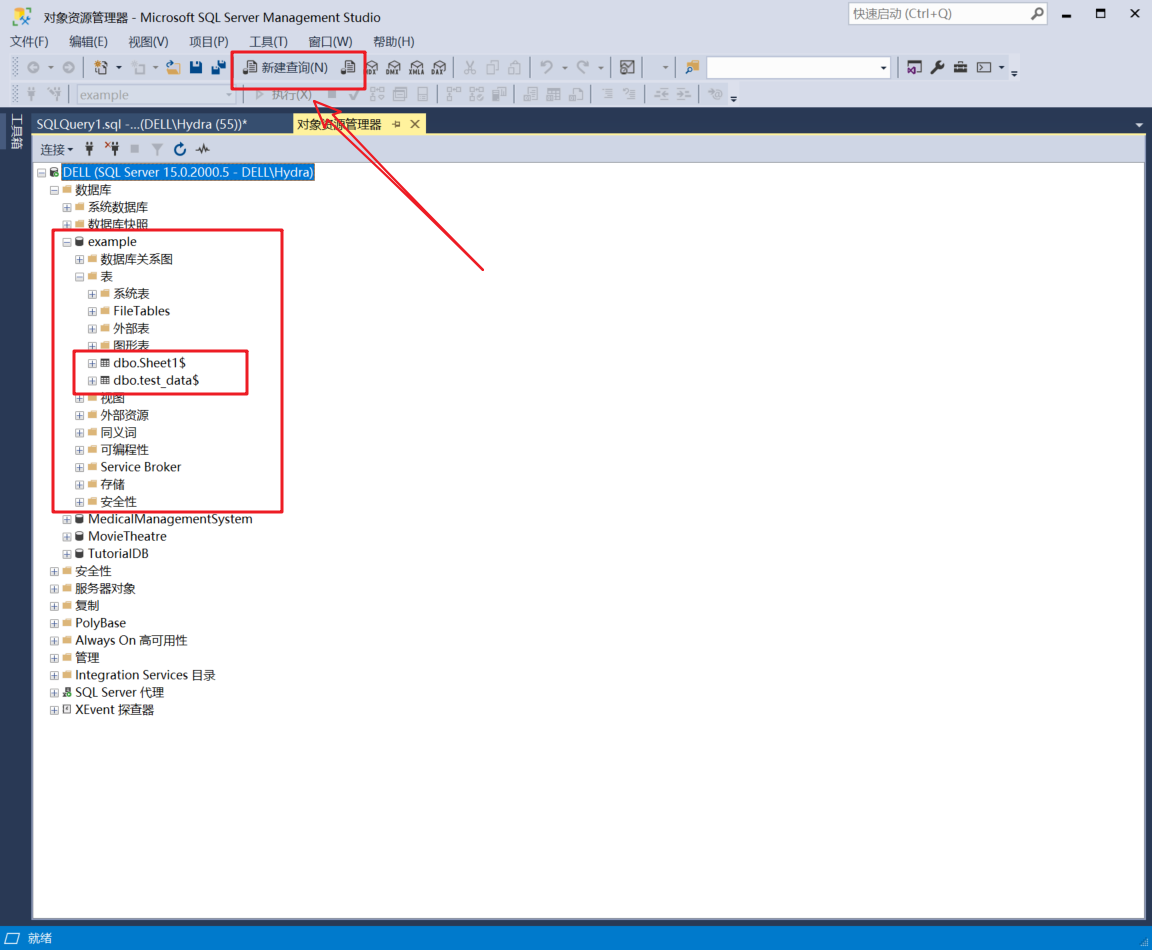Viewport: 1152px width, 950px height.
Task: Open the 工具箱 side panel tab
Action: click(15, 132)
